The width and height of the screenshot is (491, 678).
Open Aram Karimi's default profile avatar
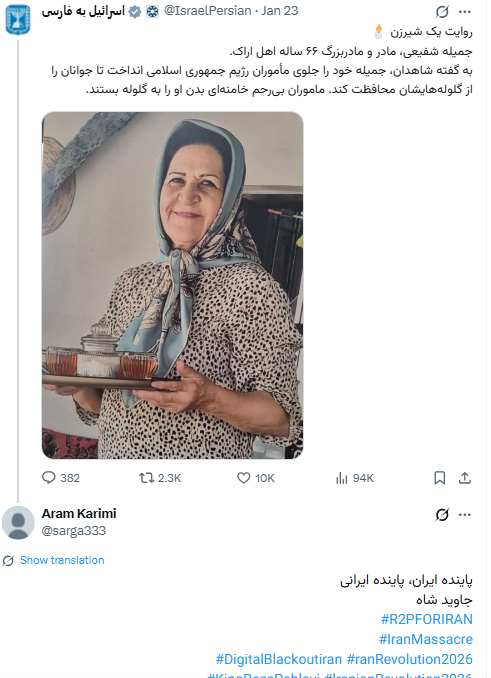click(x=18, y=522)
